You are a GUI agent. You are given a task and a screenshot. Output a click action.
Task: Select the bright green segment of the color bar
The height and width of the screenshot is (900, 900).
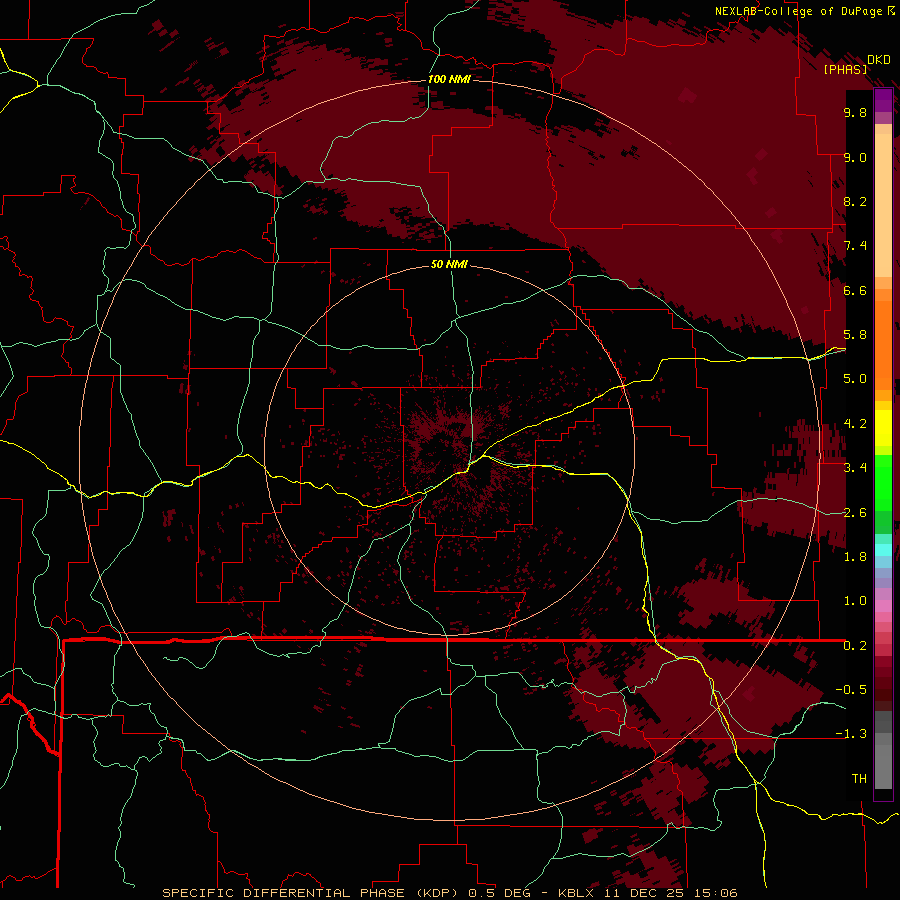pyautogui.click(x=883, y=482)
